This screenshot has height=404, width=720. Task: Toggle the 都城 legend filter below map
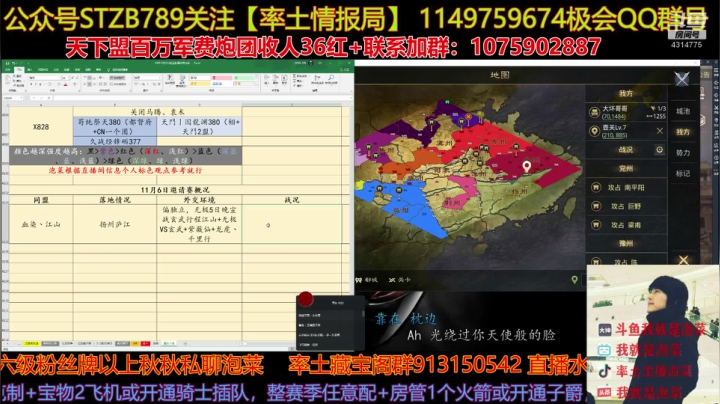(366, 280)
